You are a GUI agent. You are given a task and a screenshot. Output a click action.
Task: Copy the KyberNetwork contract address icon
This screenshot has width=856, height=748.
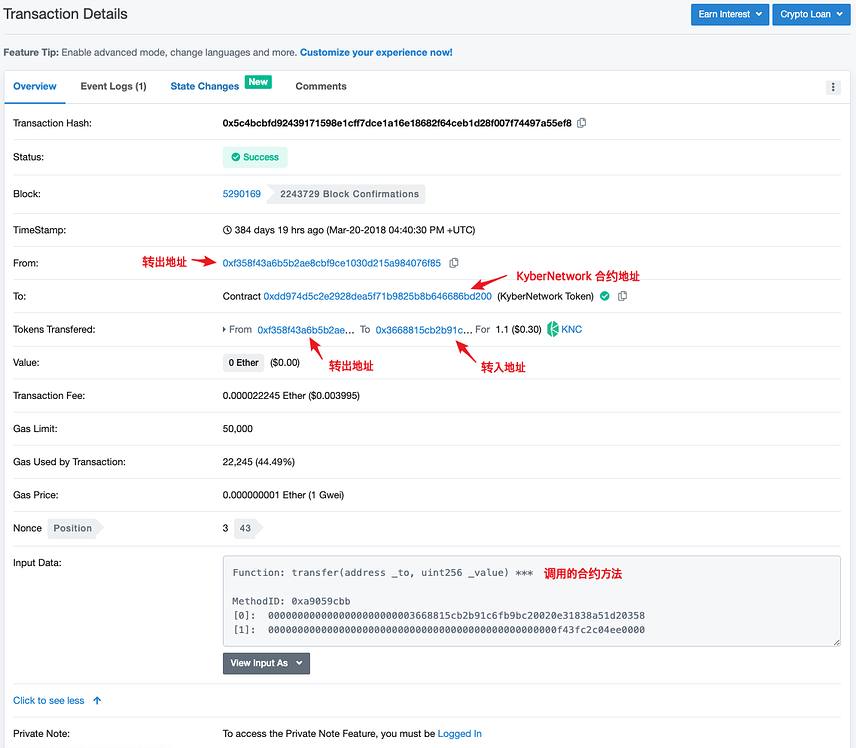click(x=620, y=296)
